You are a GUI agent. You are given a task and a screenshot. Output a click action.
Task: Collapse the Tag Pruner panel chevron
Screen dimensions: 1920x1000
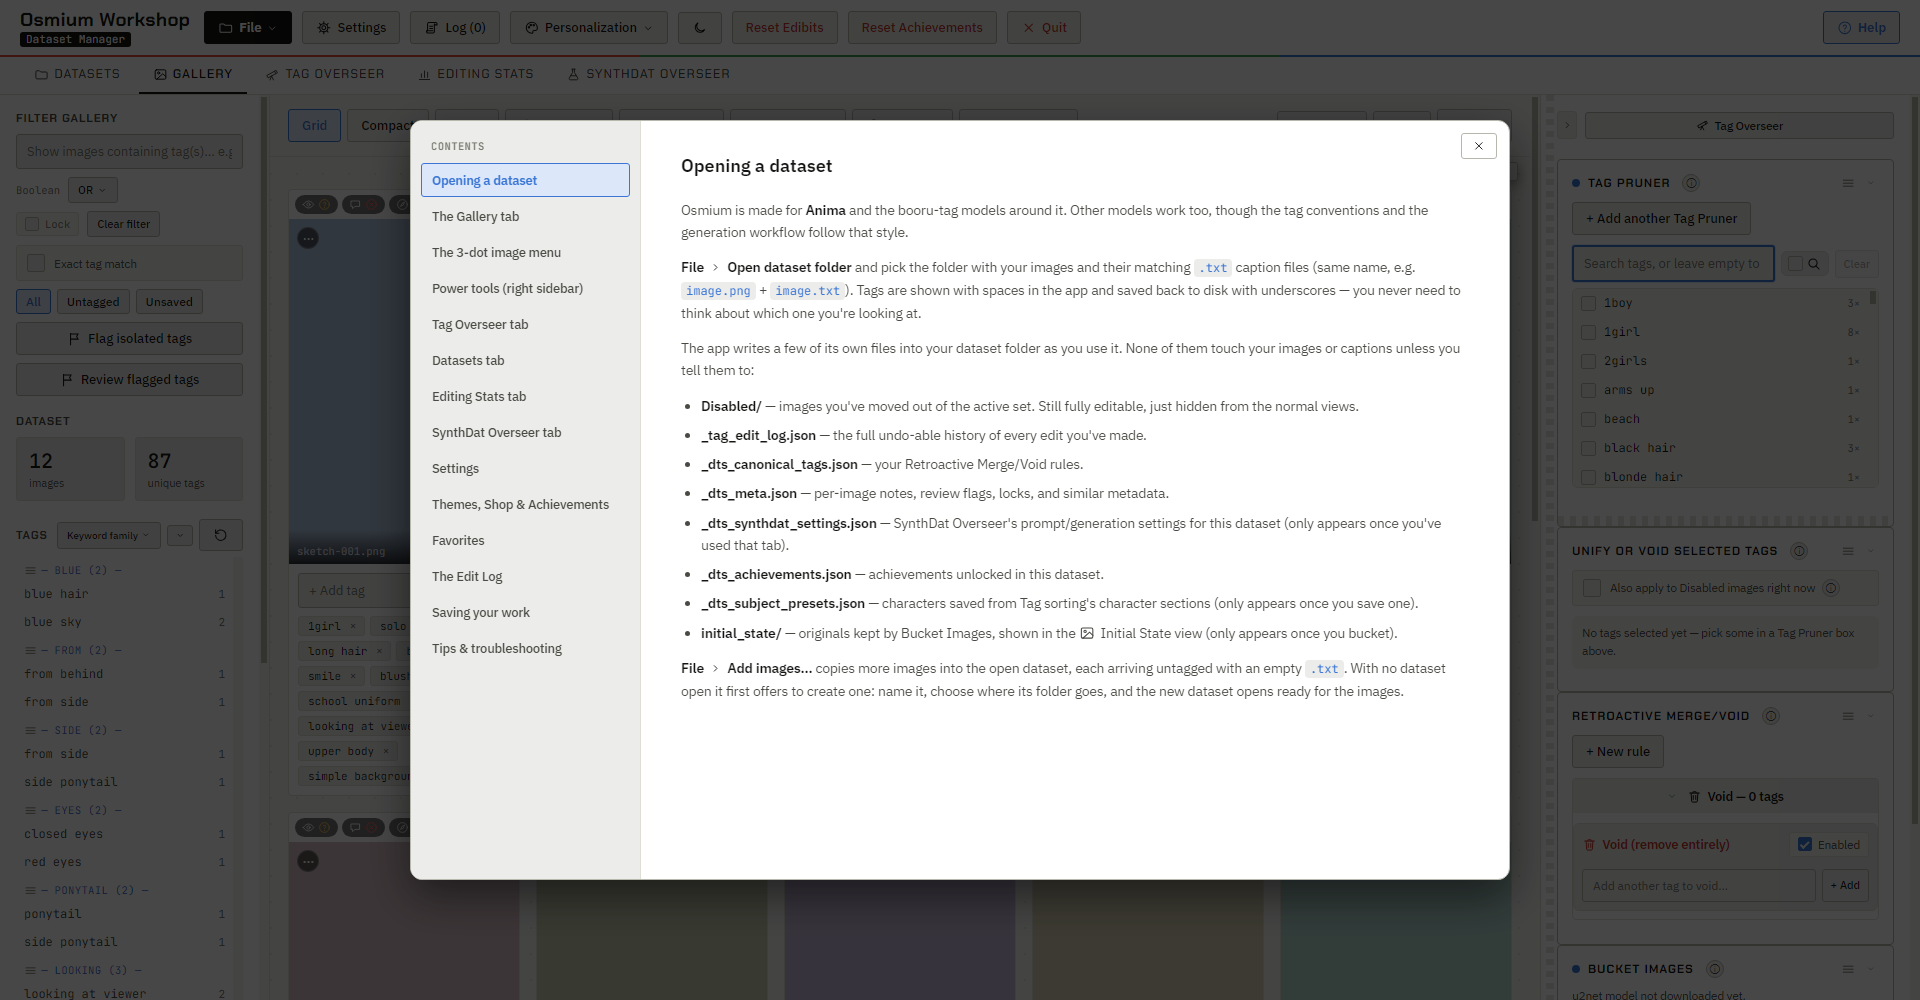click(1871, 183)
